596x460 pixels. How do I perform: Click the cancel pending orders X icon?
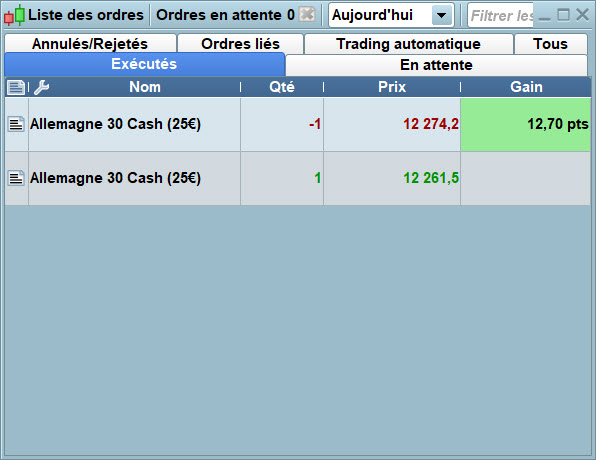tap(307, 15)
